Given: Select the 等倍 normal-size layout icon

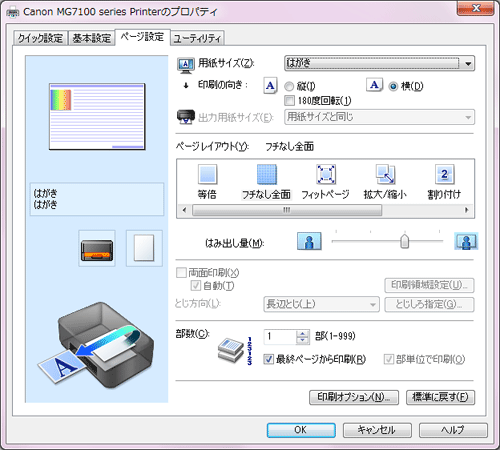Looking at the screenshot, I should tap(207, 174).
